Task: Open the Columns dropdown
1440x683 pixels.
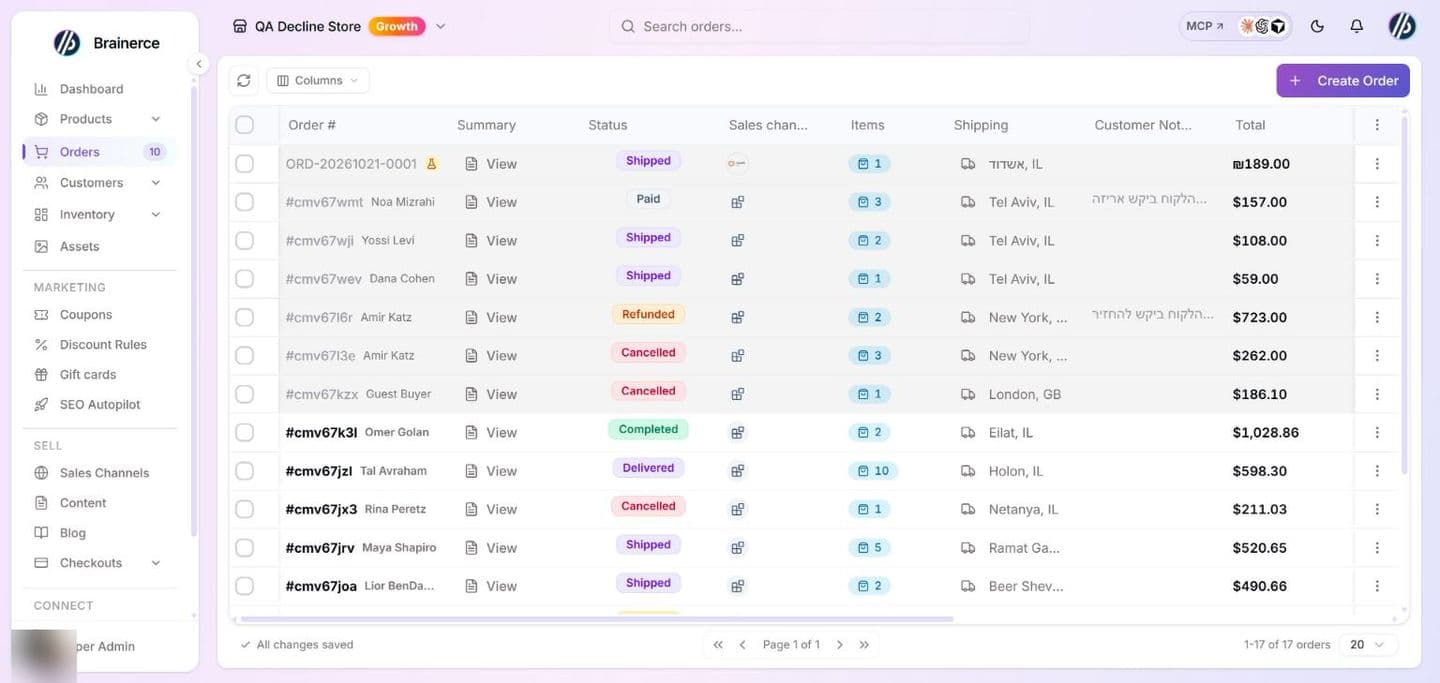Action: pyautogui.click(x=318, y=80)
